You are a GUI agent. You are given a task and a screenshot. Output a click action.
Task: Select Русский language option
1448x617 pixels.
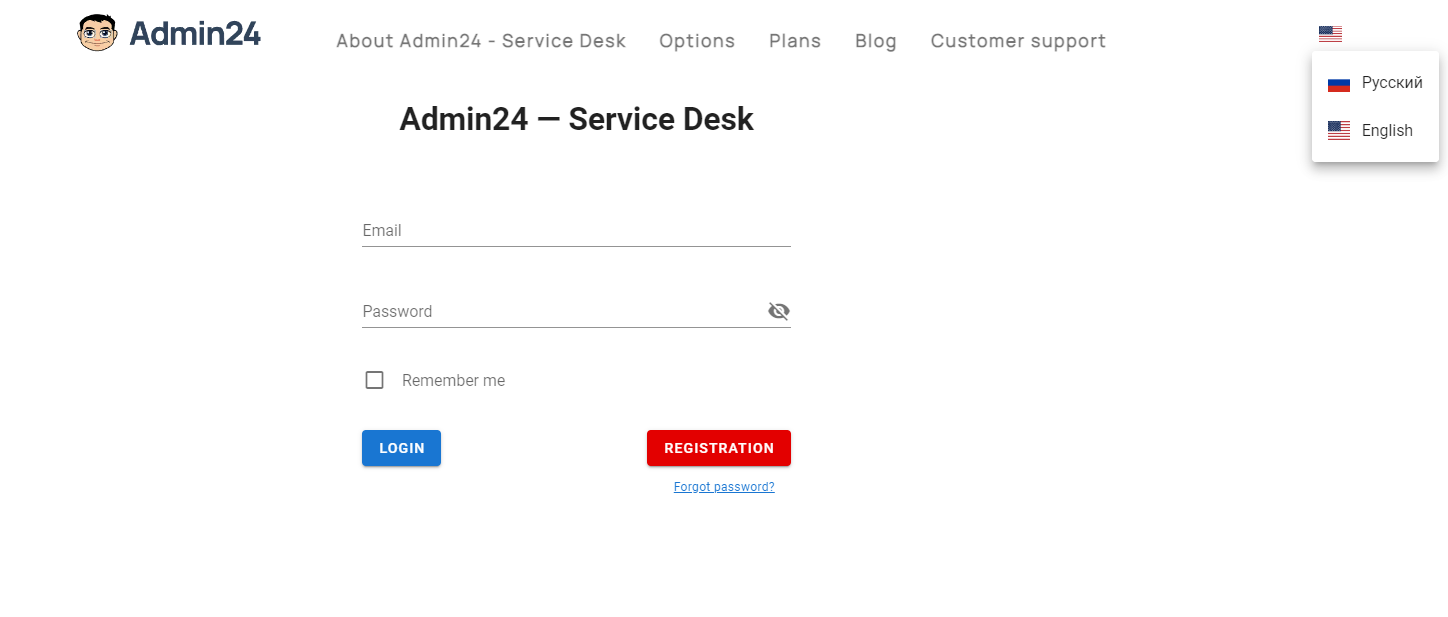point(1375,83)
